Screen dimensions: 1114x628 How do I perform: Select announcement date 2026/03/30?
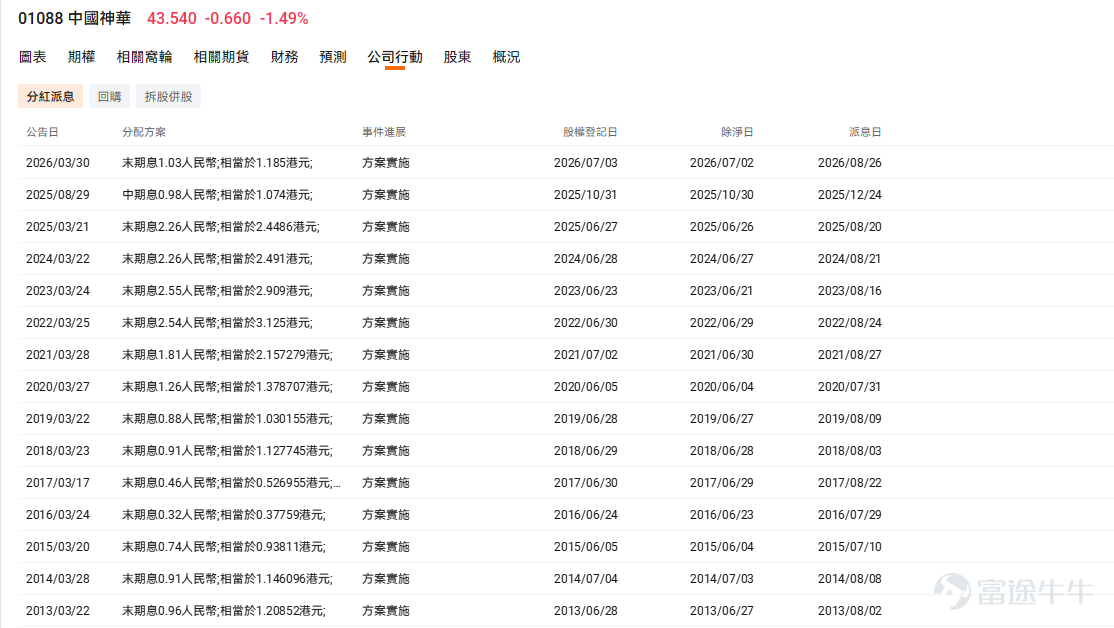click(58, 163)
